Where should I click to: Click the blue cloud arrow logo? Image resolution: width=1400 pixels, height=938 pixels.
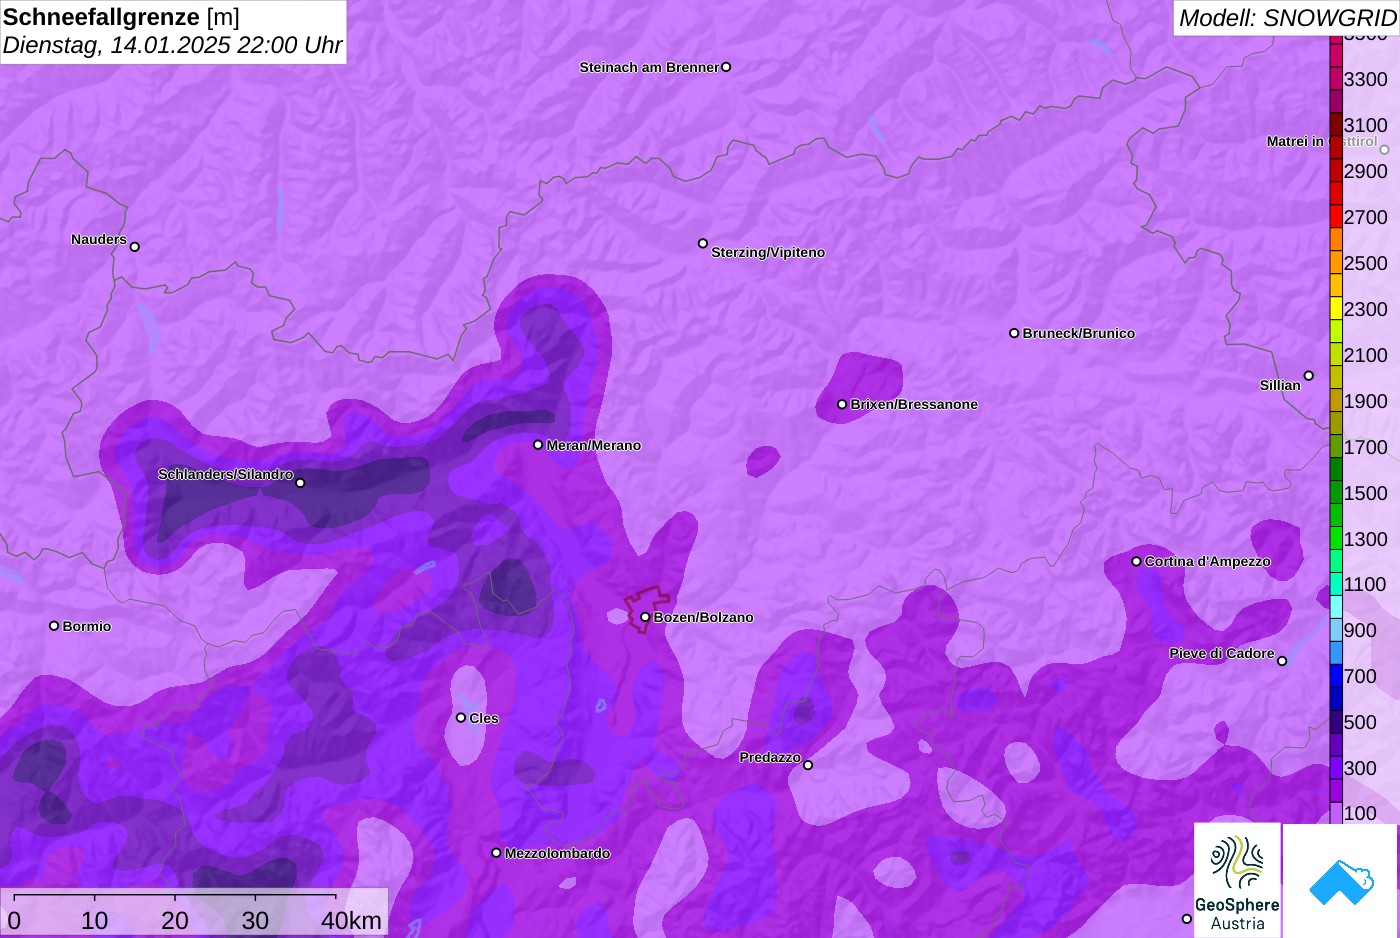[x=1341, y=880]
